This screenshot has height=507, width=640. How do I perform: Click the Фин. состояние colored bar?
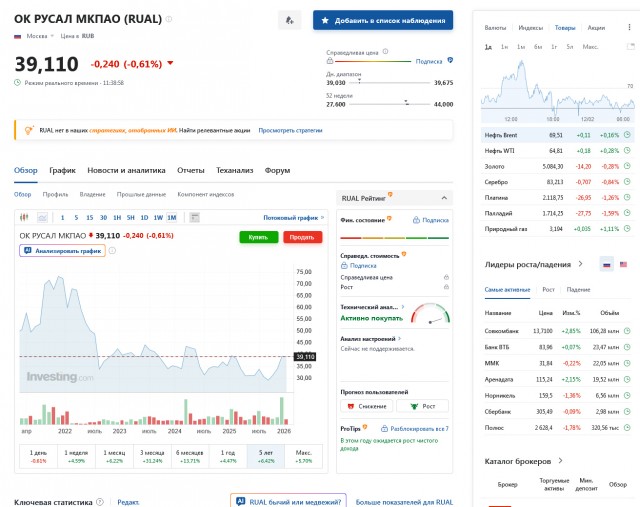point(394,238)
